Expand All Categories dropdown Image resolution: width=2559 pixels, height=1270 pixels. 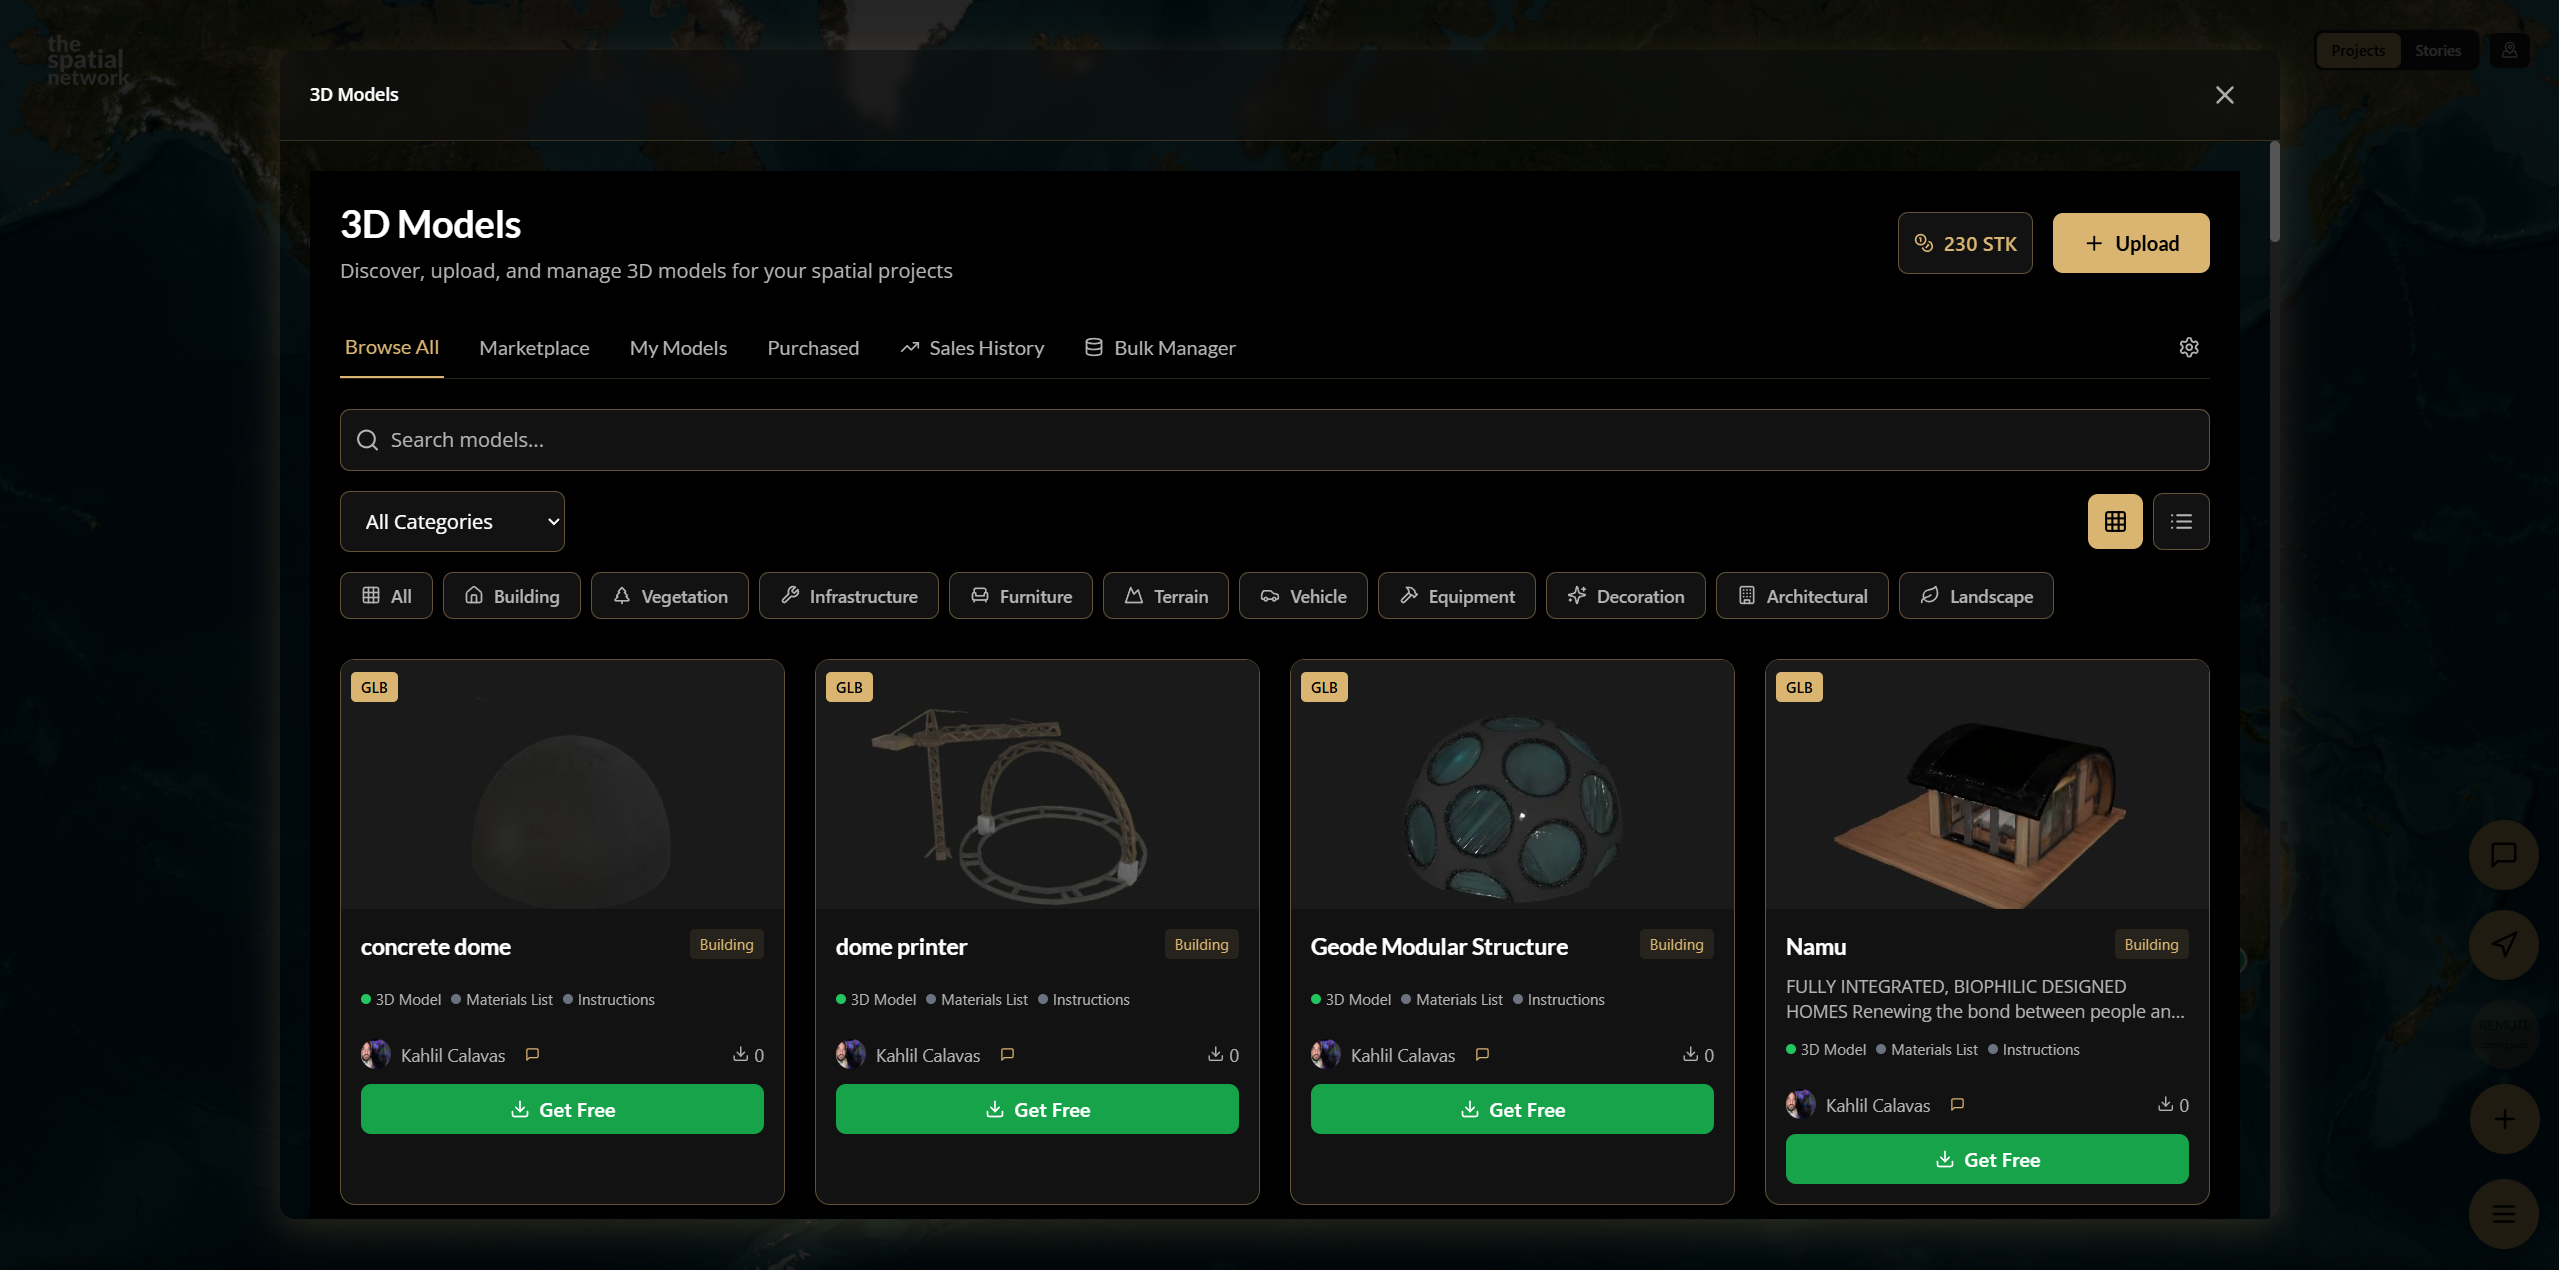(452, 521)
